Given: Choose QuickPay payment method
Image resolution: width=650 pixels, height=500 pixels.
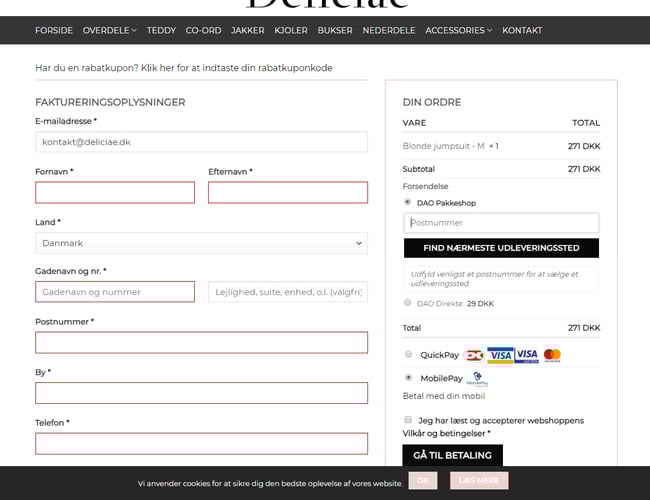Looking at the screenshot, I should pos(408,354).
